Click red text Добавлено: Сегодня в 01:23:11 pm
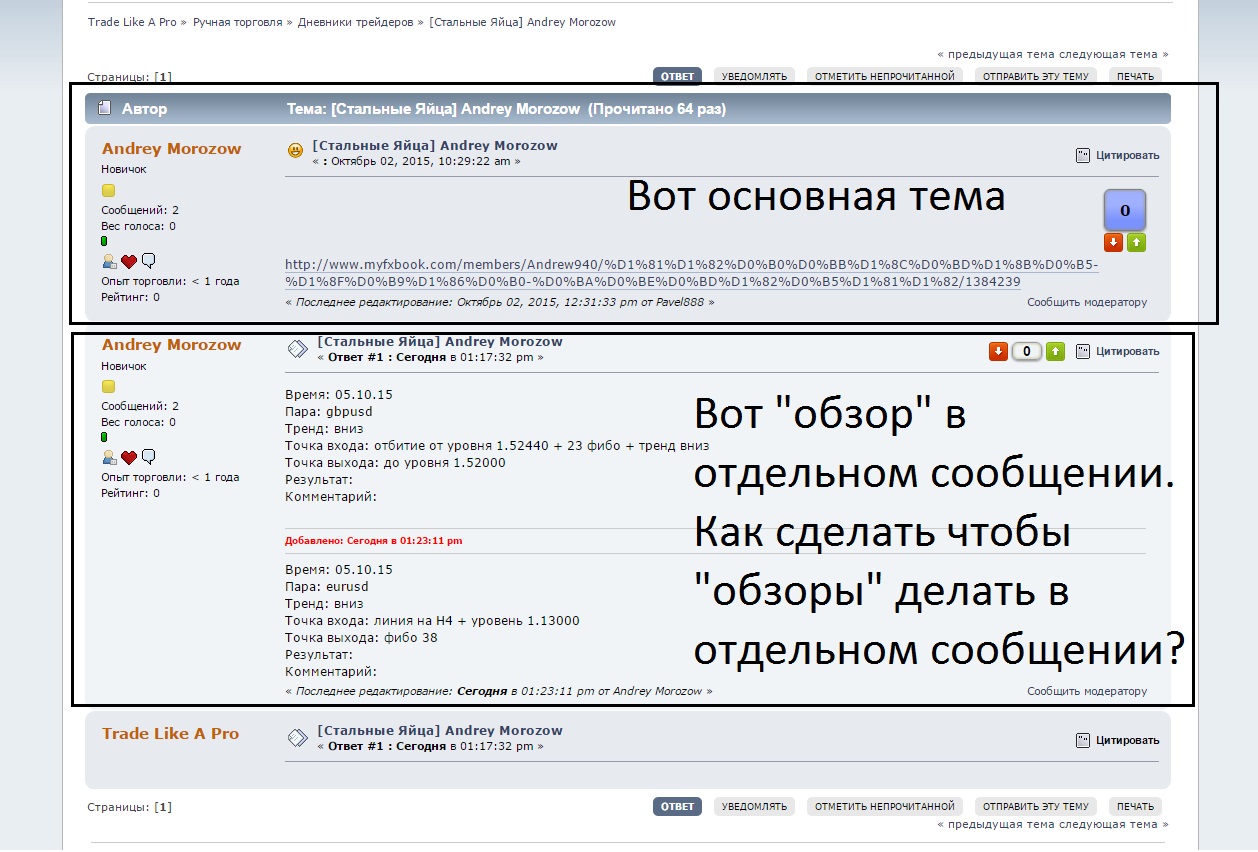1258x852 pixels. tap(374, 541)
